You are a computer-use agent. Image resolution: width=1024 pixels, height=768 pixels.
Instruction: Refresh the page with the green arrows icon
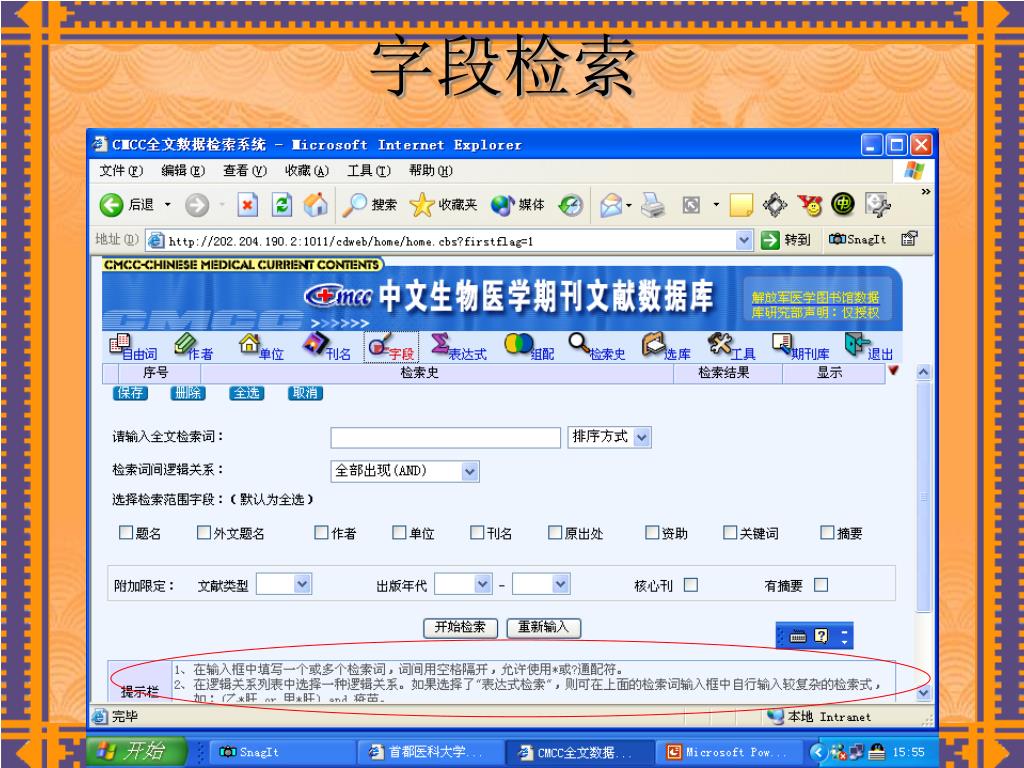click(x=282, y=205)
